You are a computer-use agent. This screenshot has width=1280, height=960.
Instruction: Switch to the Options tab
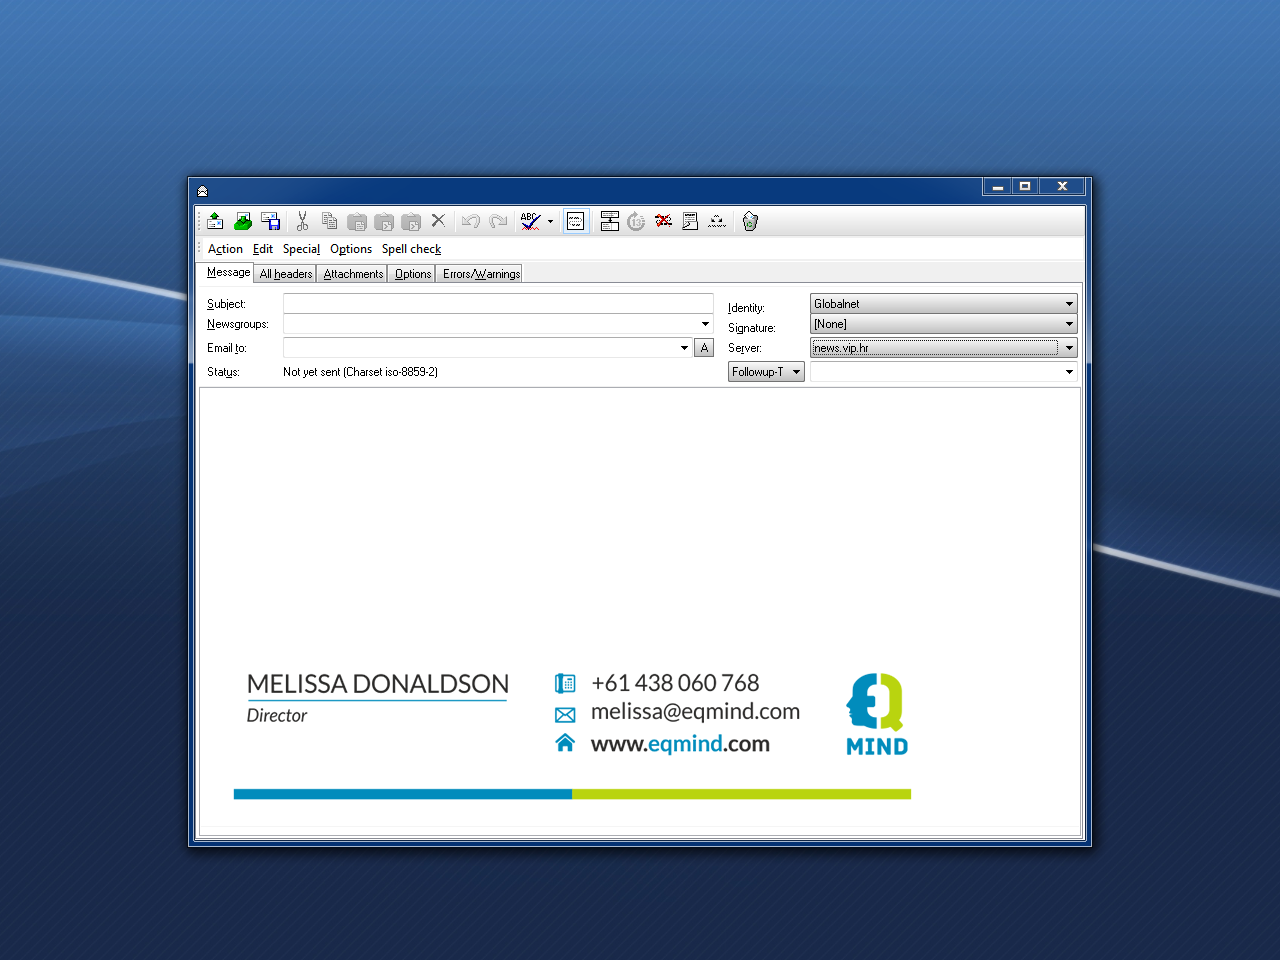(x=413, y=274)
